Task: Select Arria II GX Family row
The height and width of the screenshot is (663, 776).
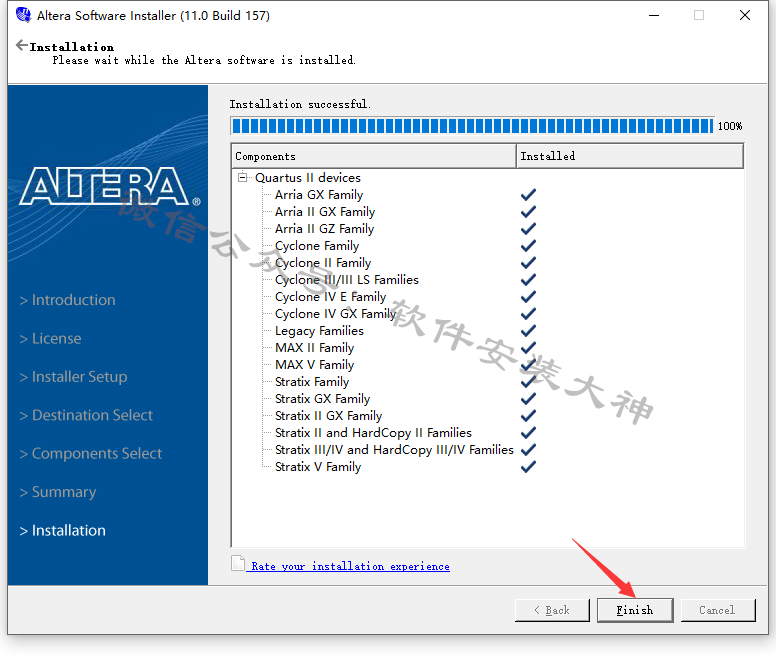Action: point(325,212)
